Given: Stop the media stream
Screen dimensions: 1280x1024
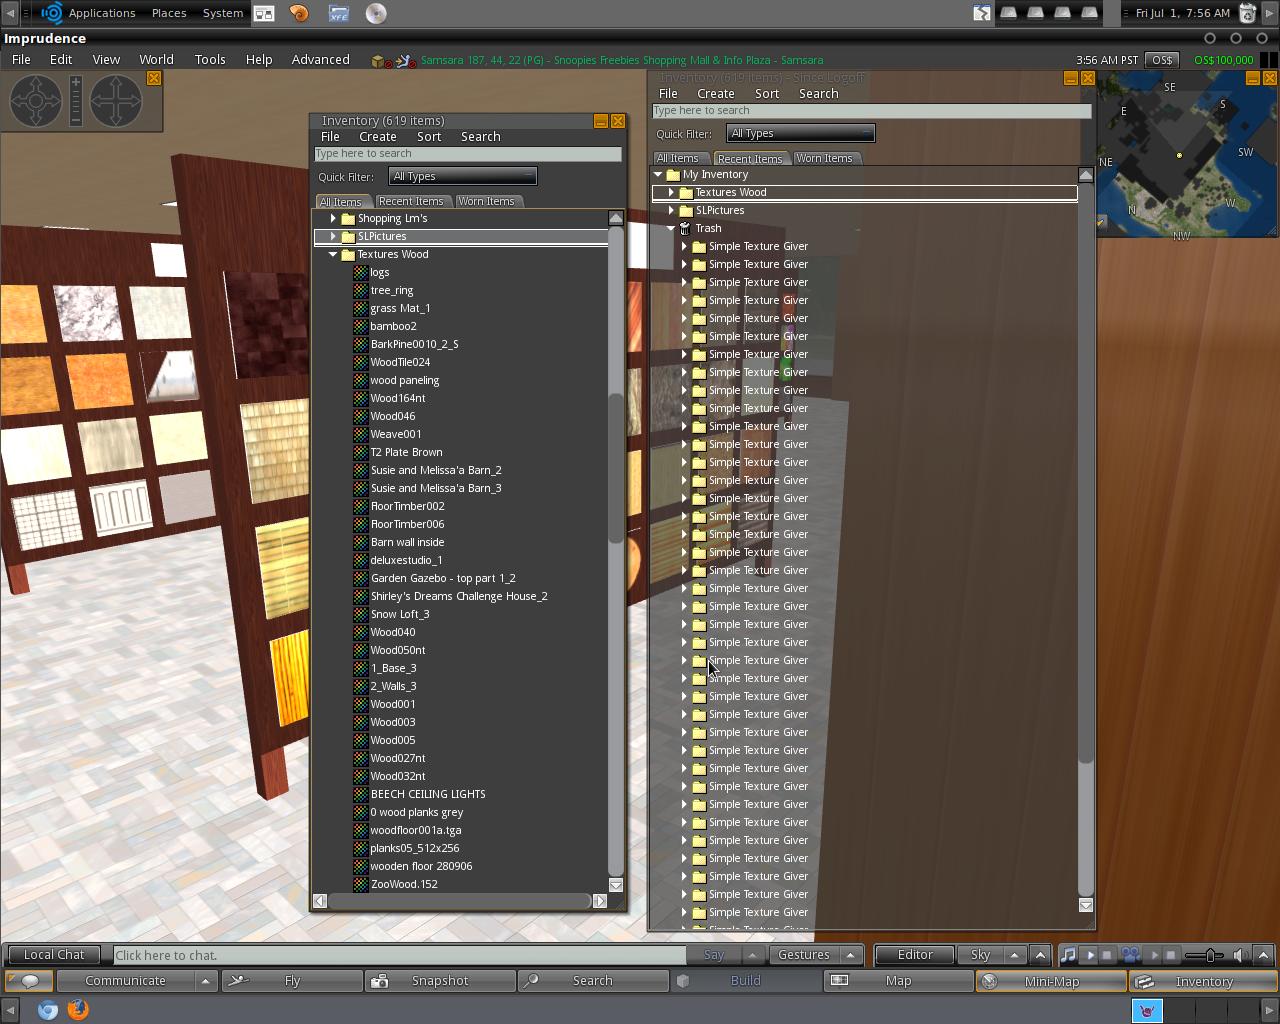Looking at the screenshot, I should point(1169,955).
